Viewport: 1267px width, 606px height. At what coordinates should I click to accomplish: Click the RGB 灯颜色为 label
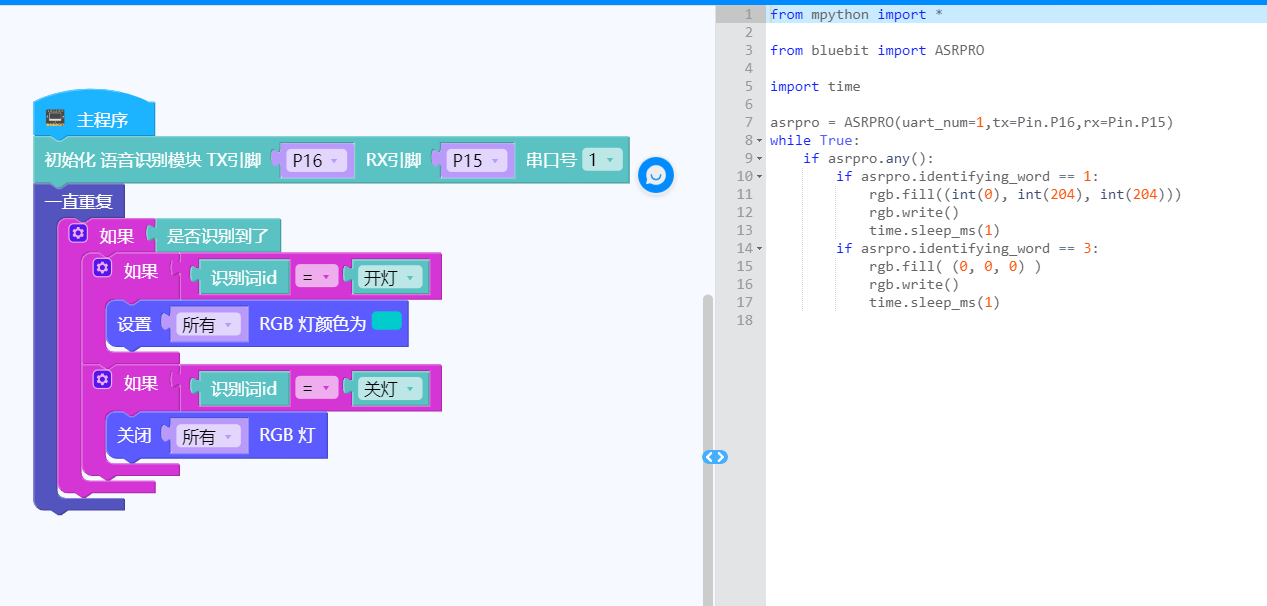[313, 324]
